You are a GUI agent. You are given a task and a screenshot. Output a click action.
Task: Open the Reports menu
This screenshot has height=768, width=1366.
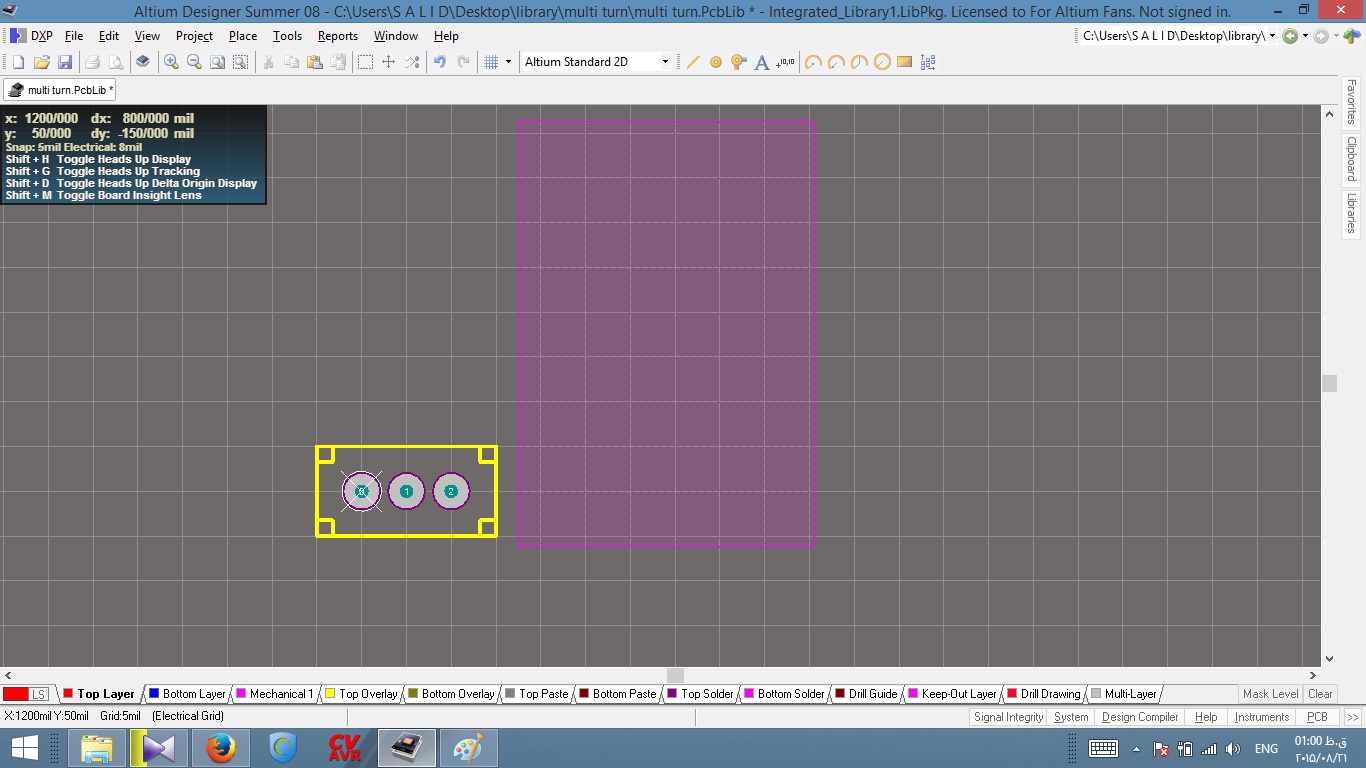337,36
